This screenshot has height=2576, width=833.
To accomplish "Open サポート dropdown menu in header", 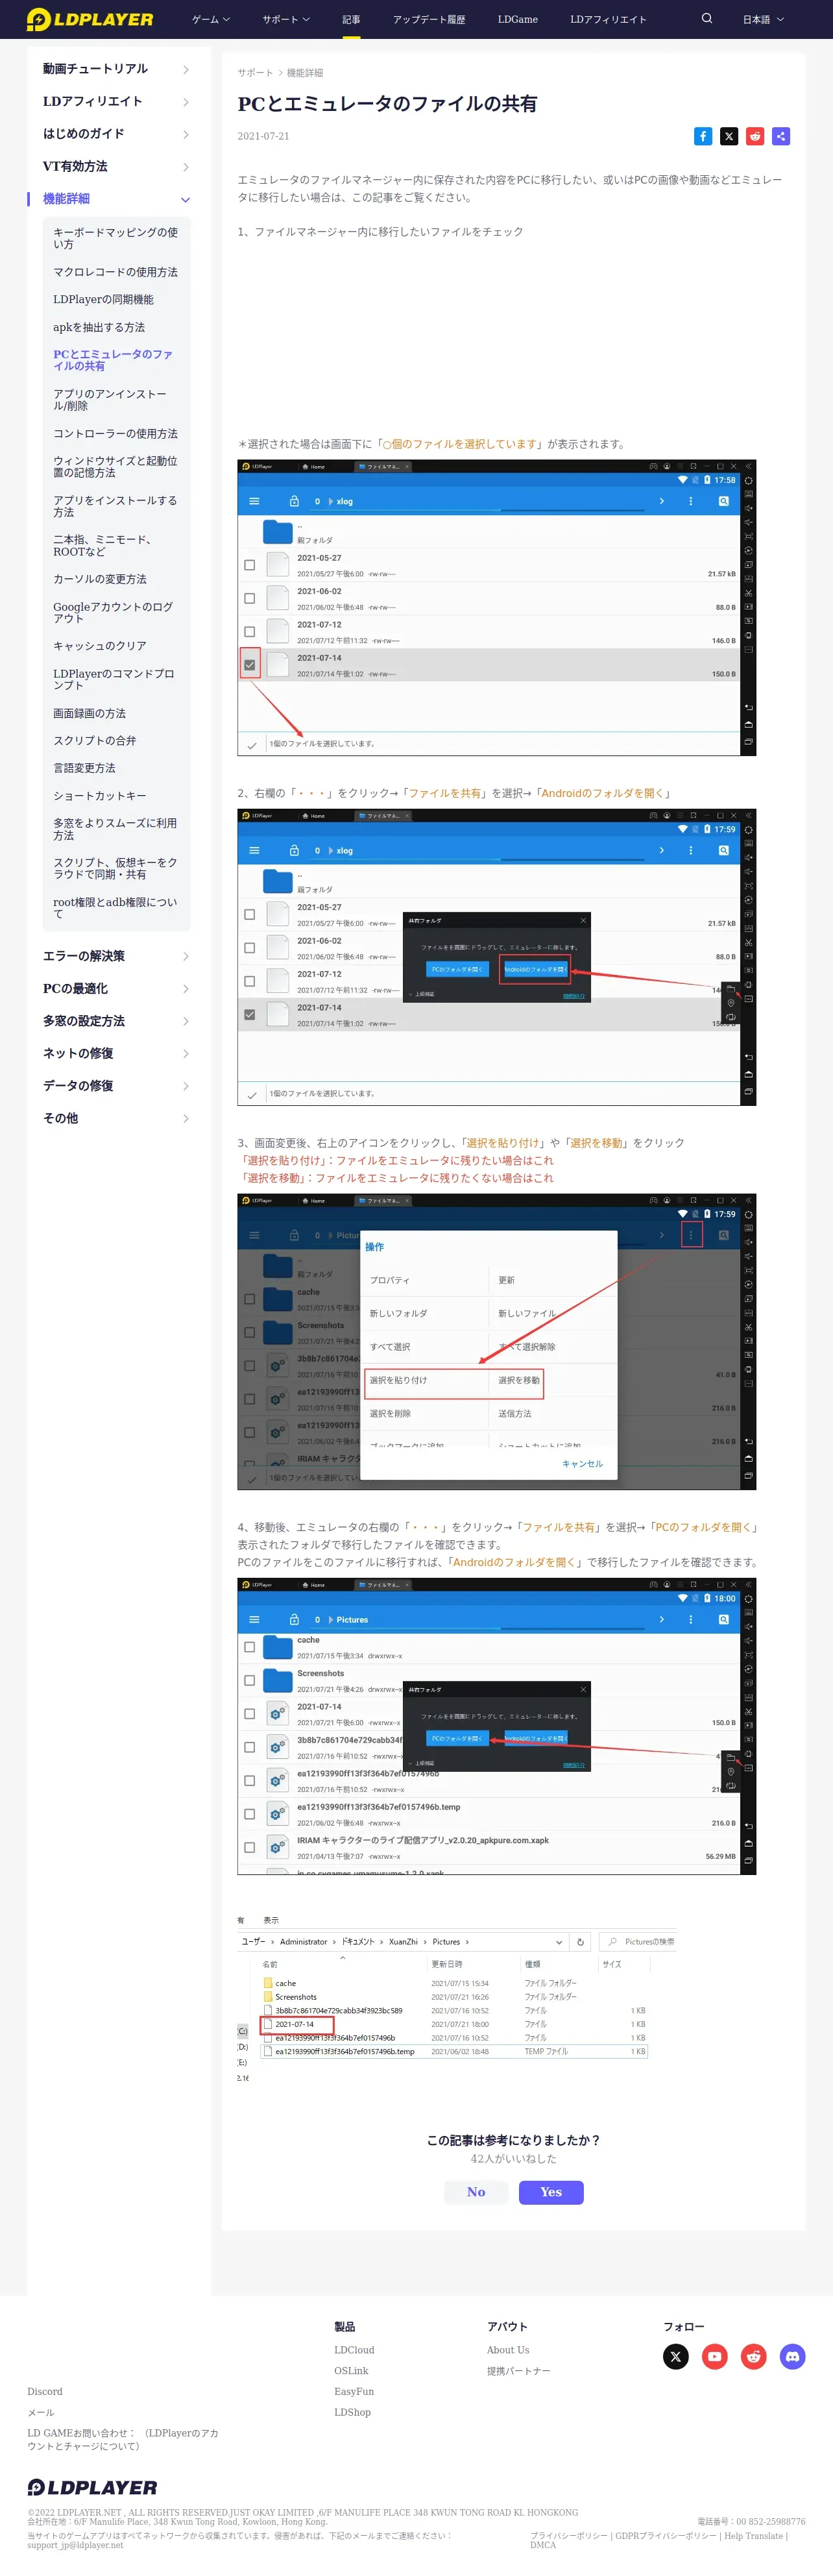I will [286, 19].
